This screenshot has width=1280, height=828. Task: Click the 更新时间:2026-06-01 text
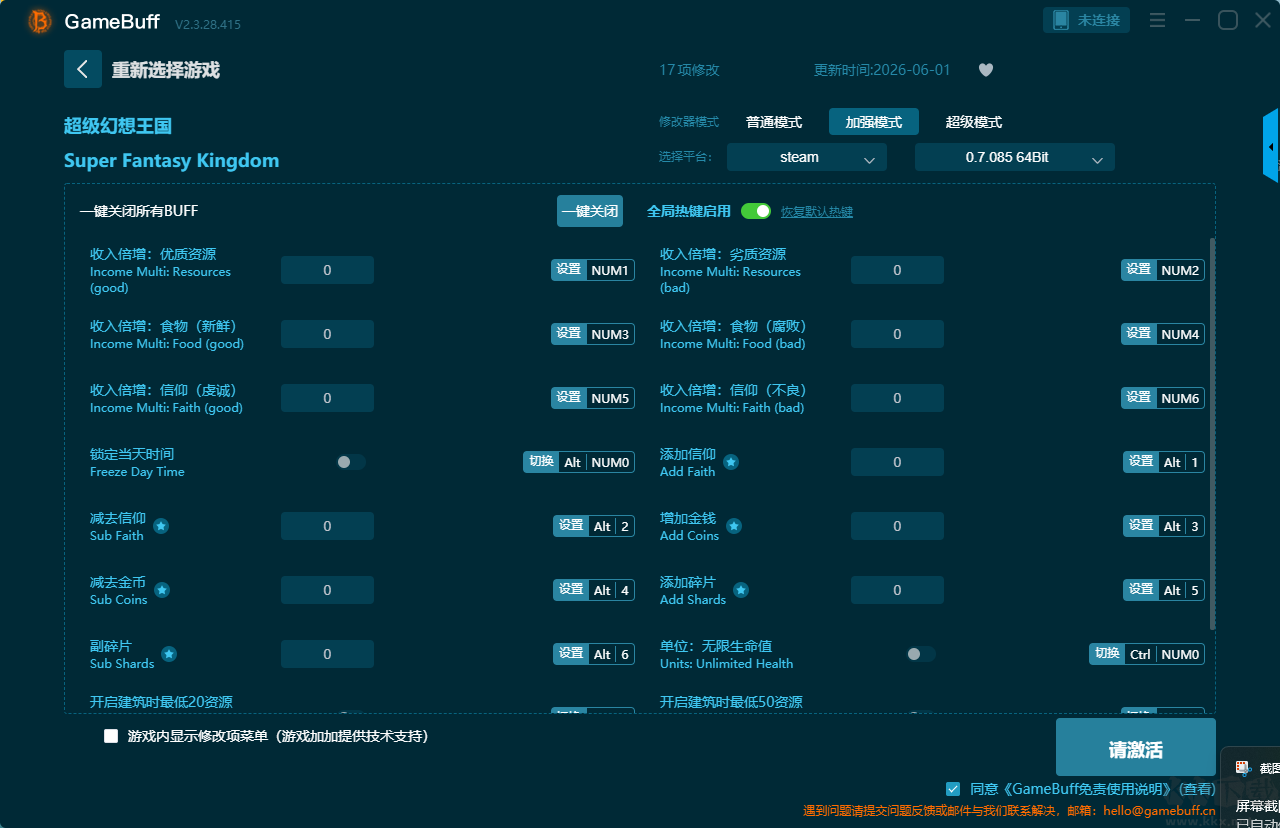pos(882,70)
